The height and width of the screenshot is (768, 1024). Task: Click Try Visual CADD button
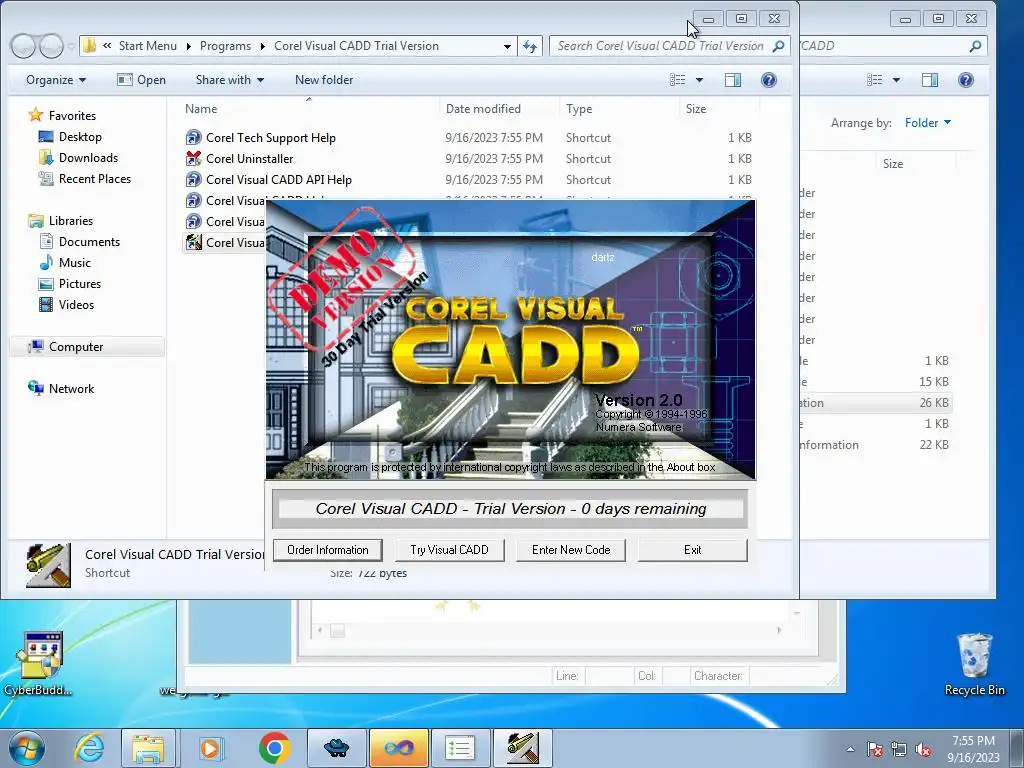pyautogui.click(x=449, y=550)
